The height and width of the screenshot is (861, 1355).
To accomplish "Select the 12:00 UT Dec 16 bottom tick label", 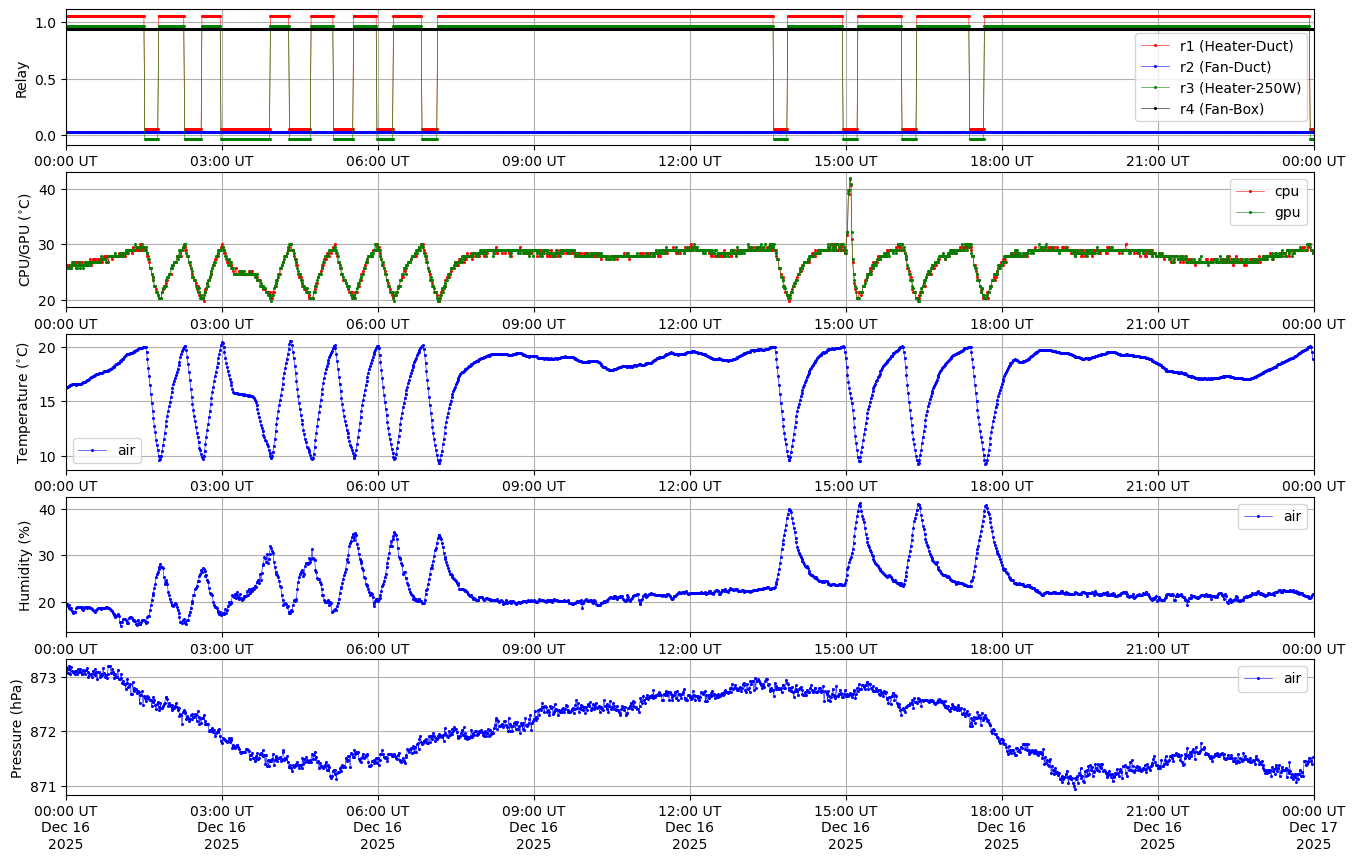I will tap(689, 827).
